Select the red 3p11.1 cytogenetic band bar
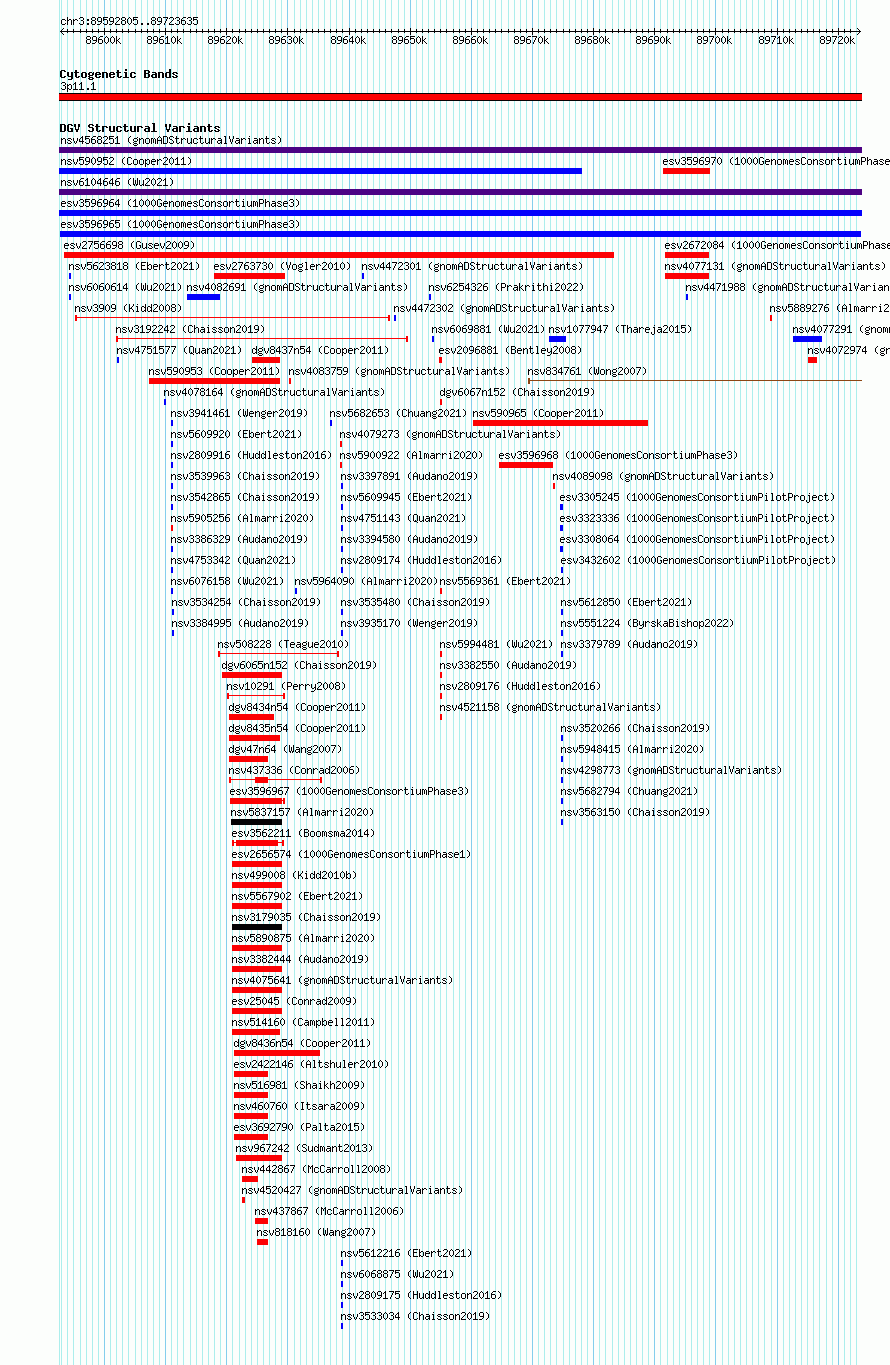Viewport: 890px width, 1365px height. pyautogui.click(x=460, y=97)
